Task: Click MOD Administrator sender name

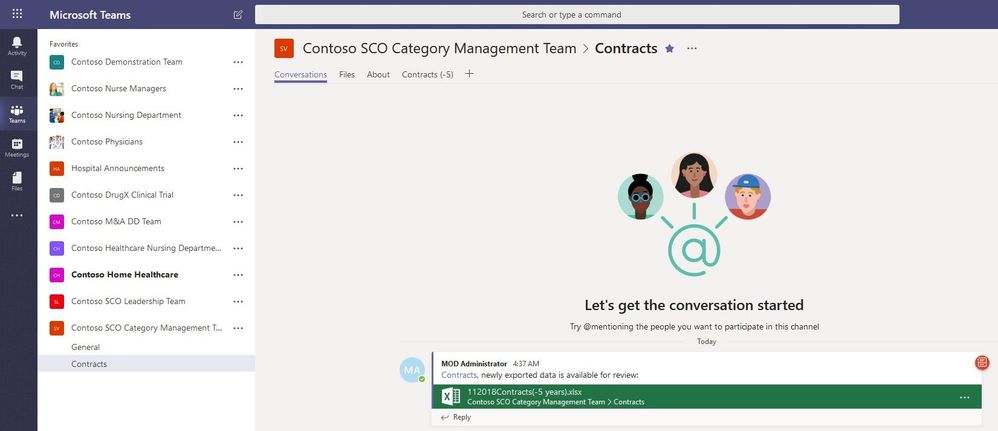Action: coord(474,364)
